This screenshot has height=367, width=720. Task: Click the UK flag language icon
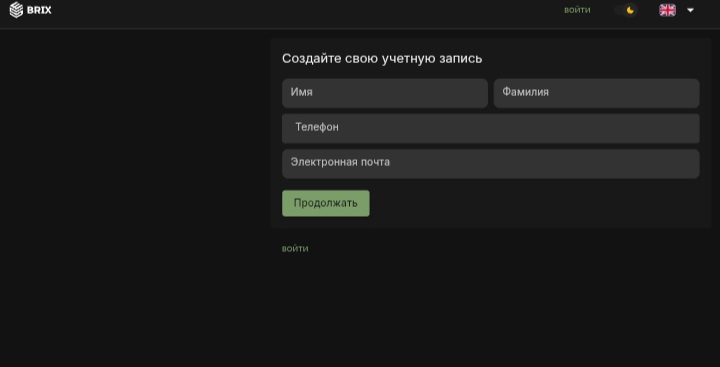[667, 10]
